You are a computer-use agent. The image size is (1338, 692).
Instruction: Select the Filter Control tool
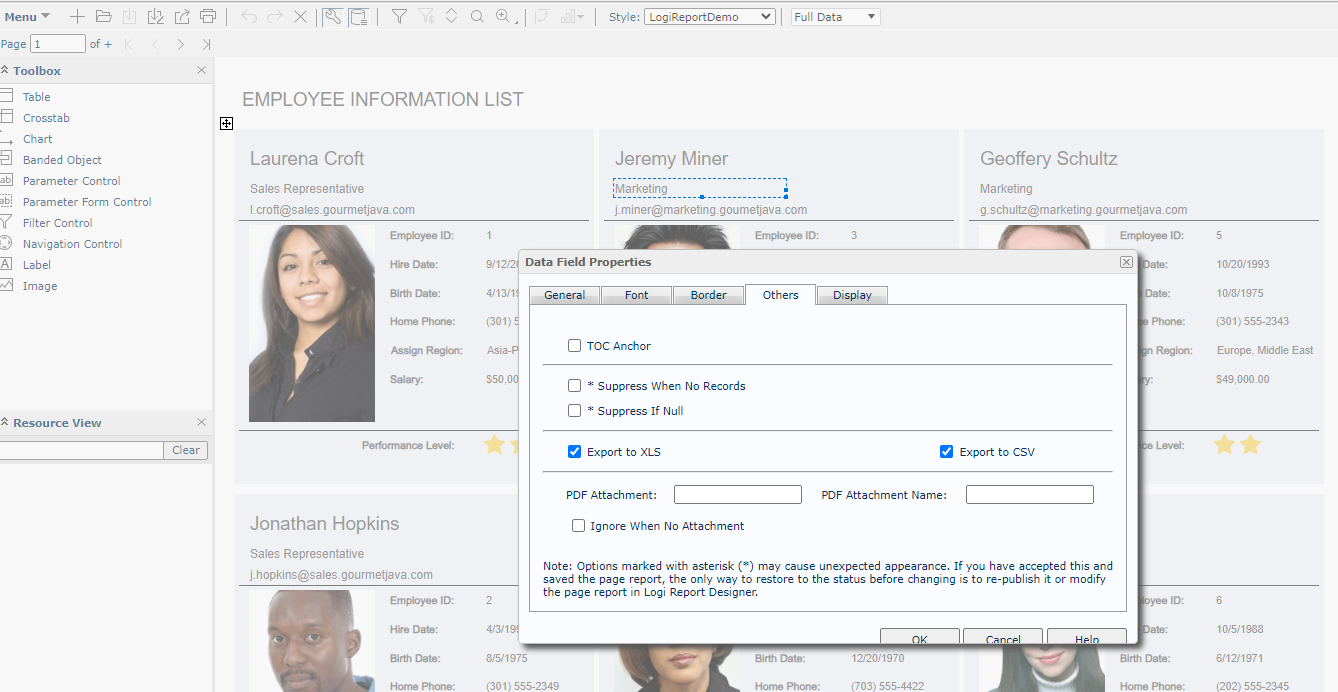pyautogui.click(x=57, y=222)
